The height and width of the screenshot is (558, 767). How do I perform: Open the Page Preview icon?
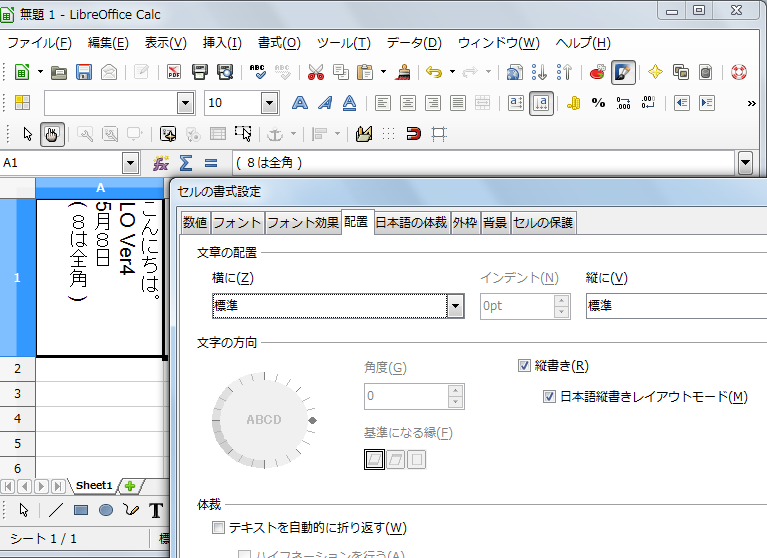coord(225,72)
